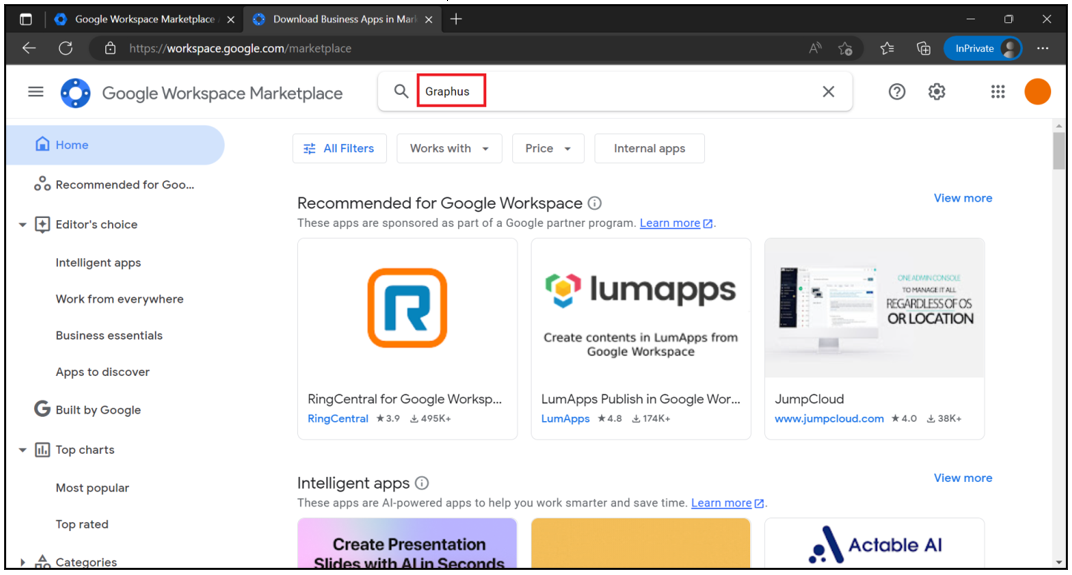Close the Google Workspace Marketplace tab

(230, 20)
